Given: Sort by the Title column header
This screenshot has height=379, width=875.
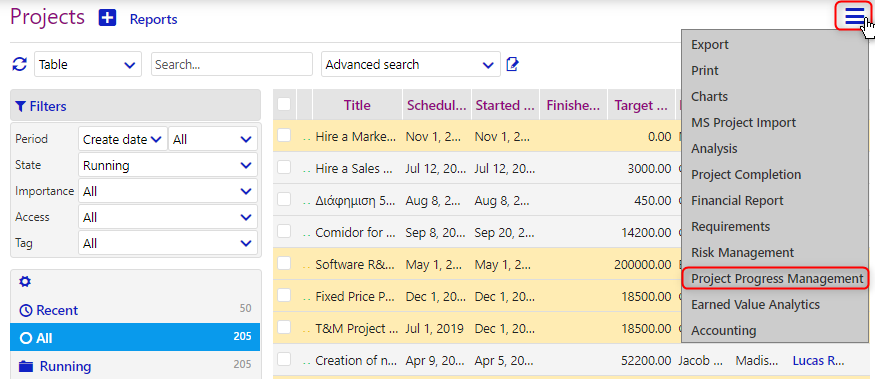Looking at the screenshot, I should pos(357,105).
